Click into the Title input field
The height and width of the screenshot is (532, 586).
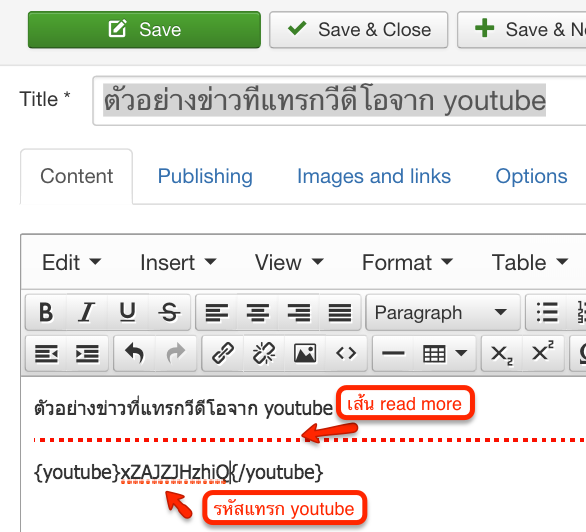339,101
